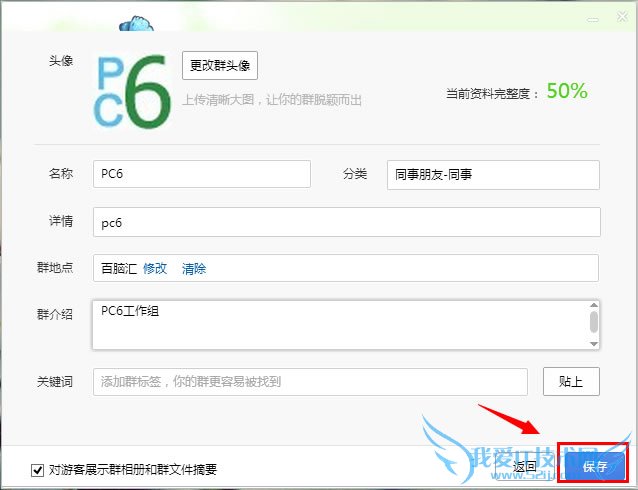Click the 返回 button
The height and width of the screenshot is (490, 638).
[524, 467]
